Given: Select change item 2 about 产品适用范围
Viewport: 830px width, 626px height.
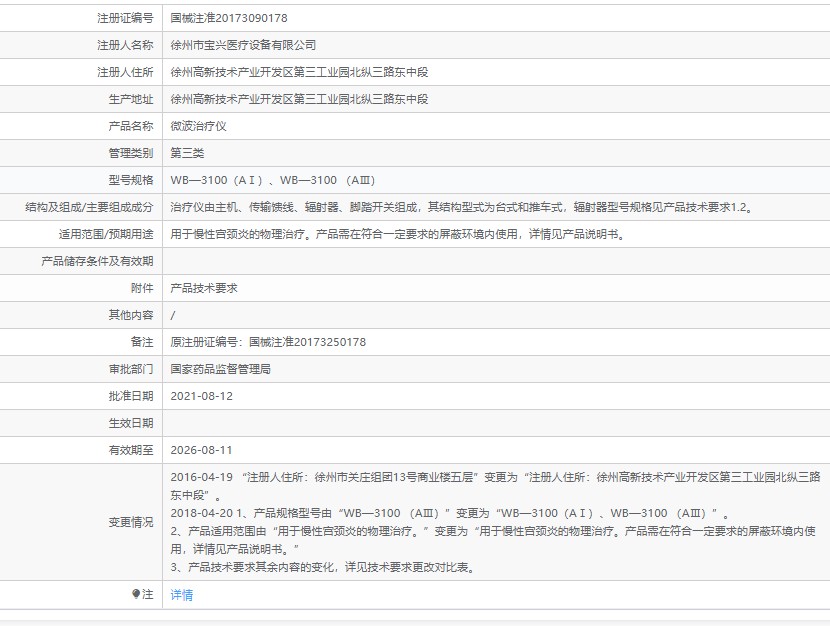Looking at the screenshot, I should [x=493, y=540].
